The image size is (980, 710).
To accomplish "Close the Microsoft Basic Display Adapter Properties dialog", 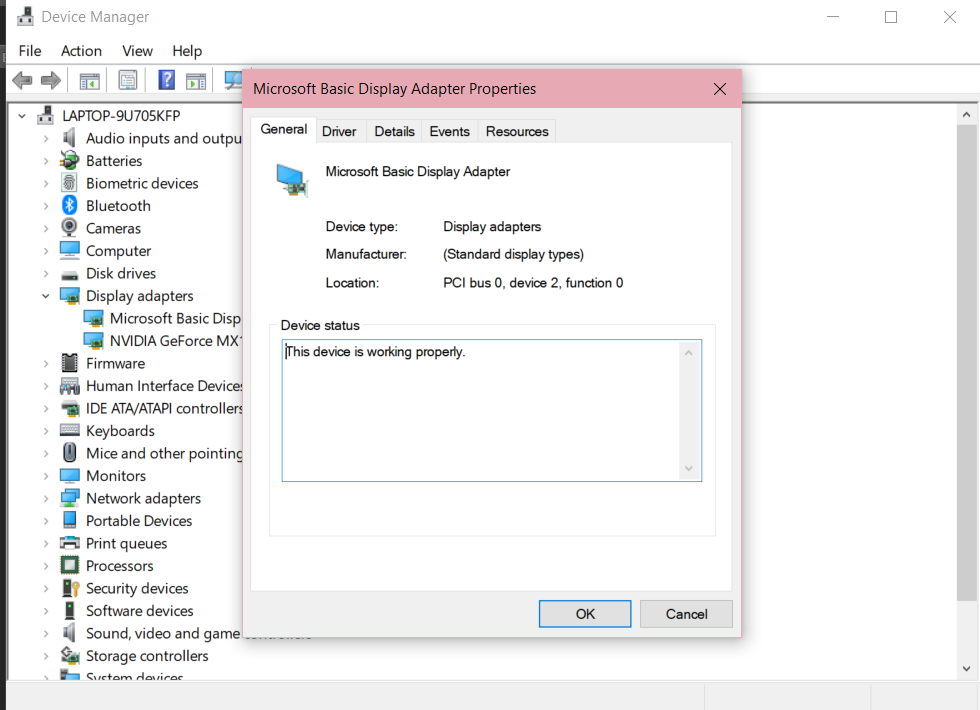I will click(x=719, y=89).
